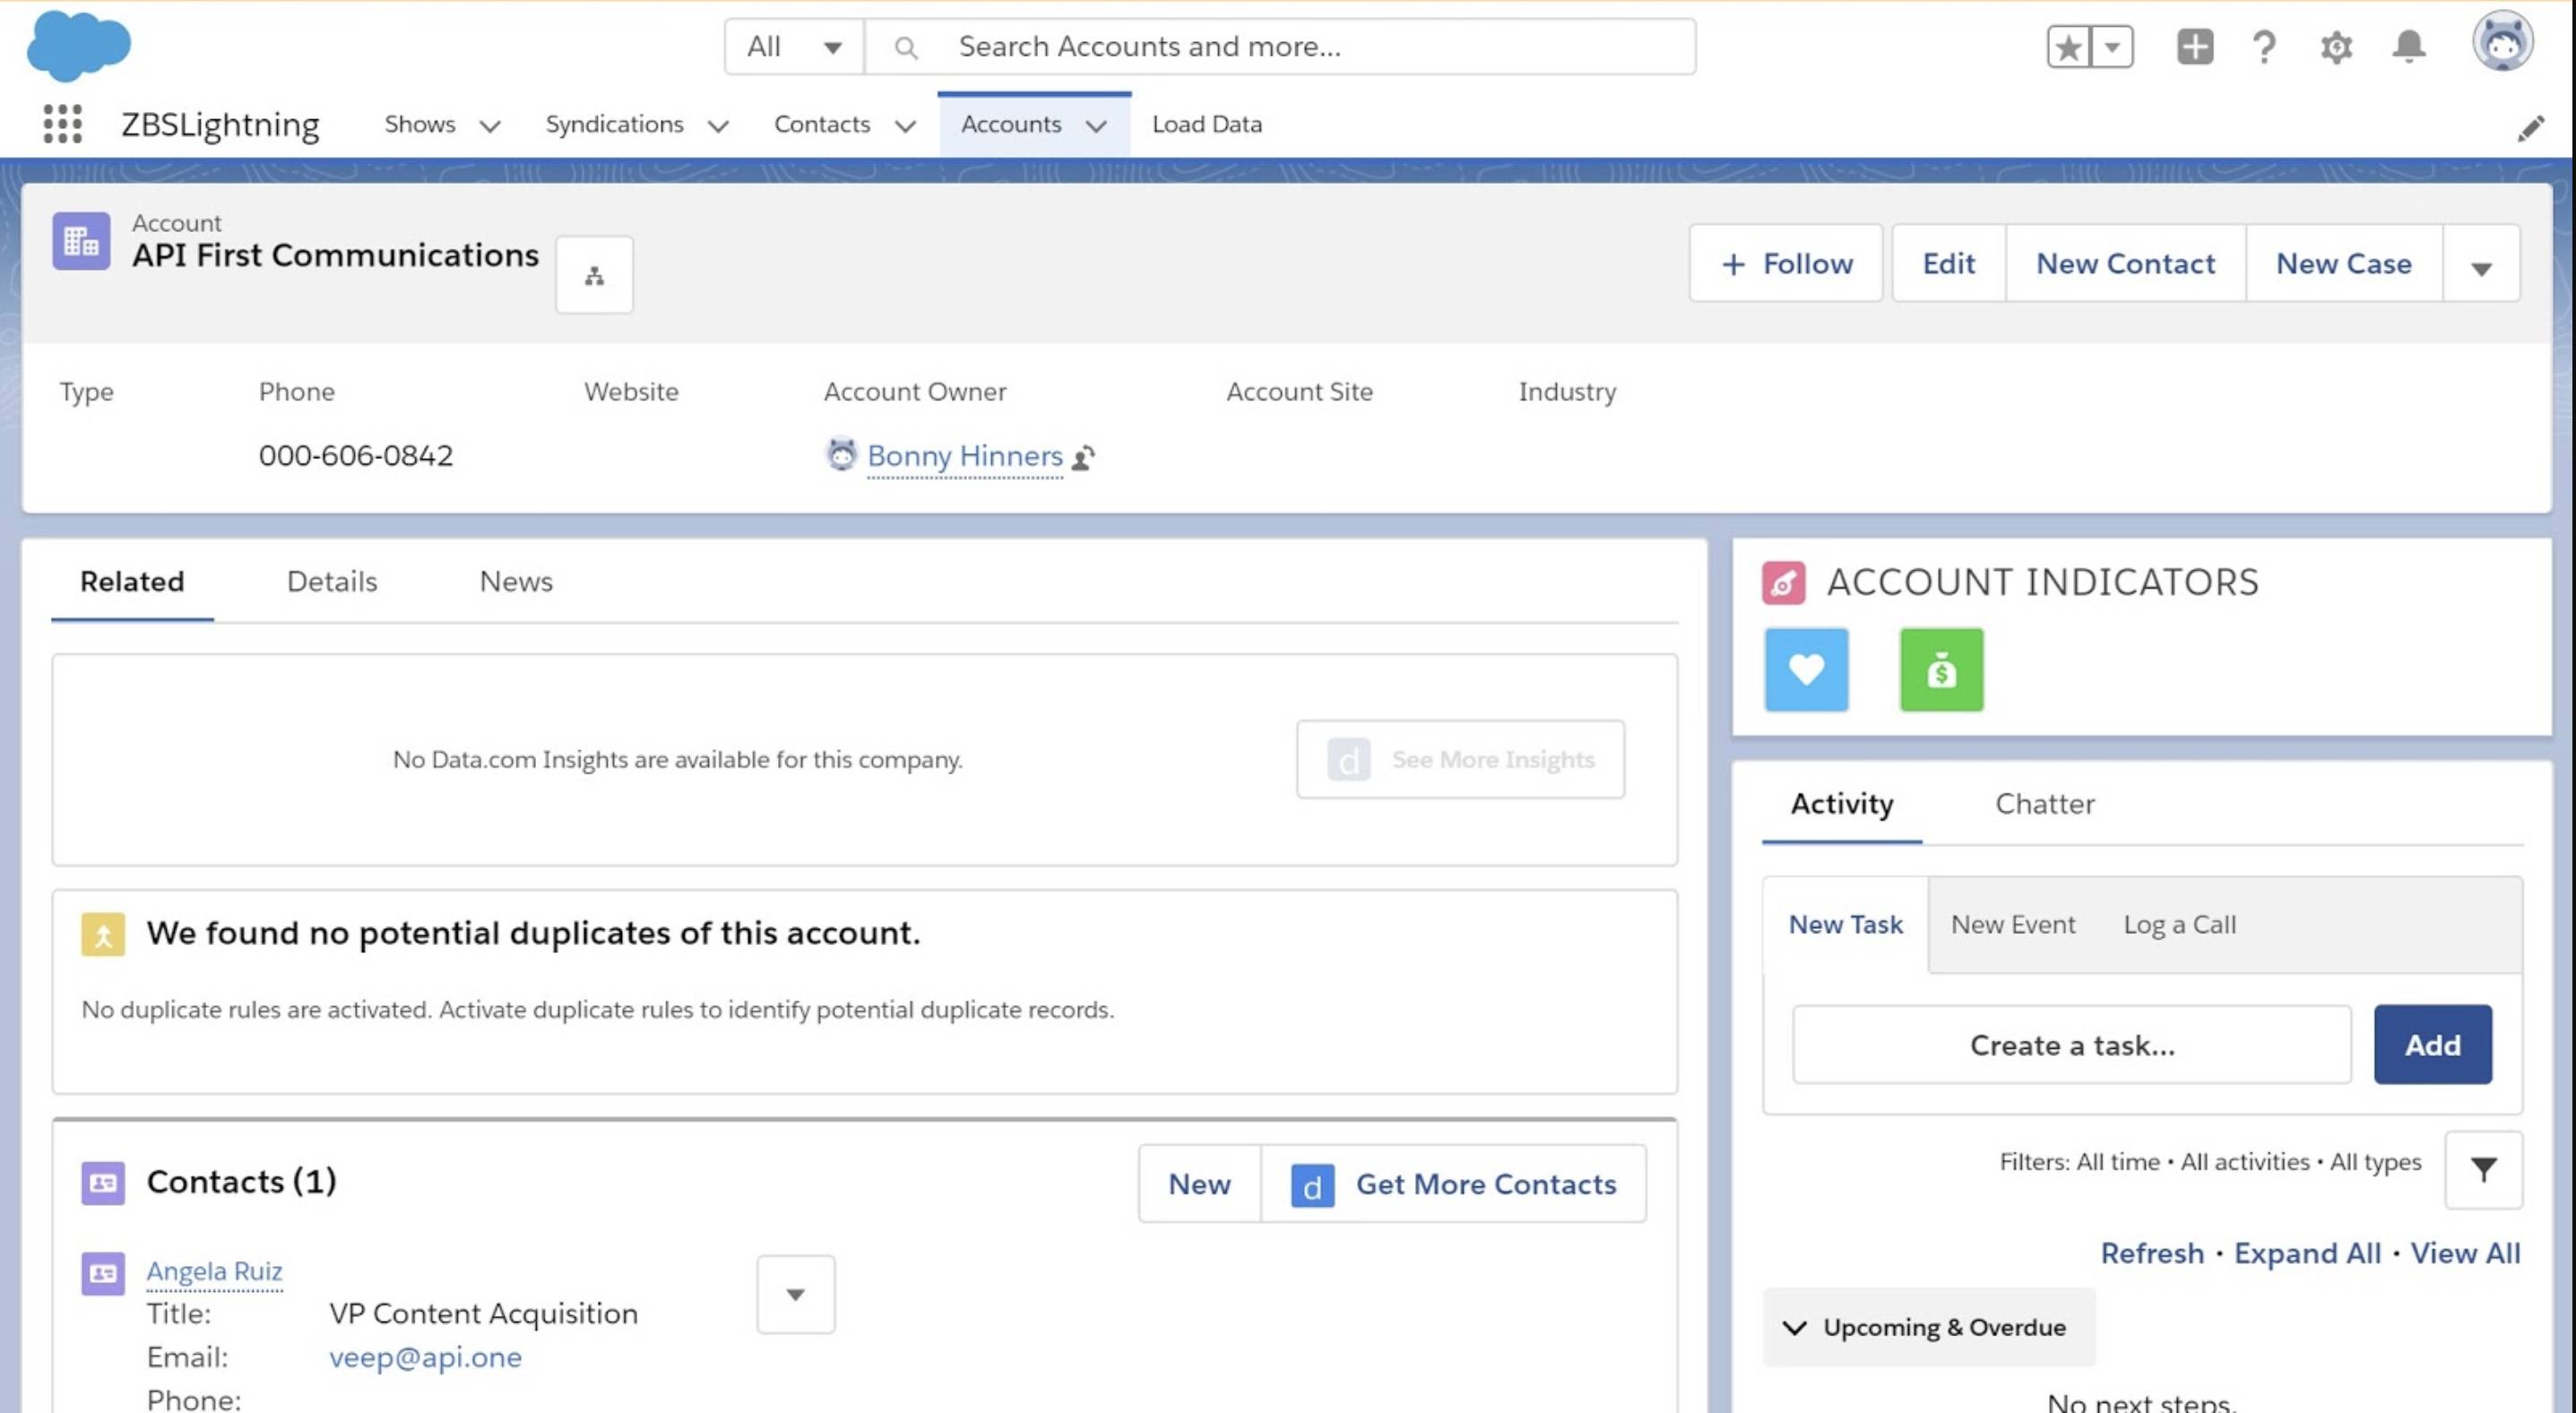This screenshot has width=2576, height=1413.
Task: Switch to the Details tab
Action: tap(331, 581)
